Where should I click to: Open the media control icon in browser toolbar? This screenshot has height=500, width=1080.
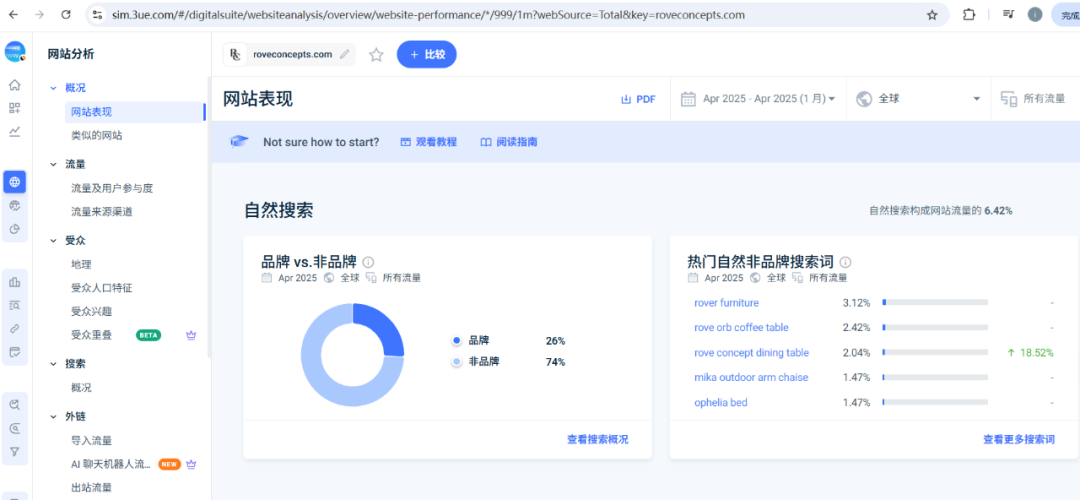point(1008,14)
